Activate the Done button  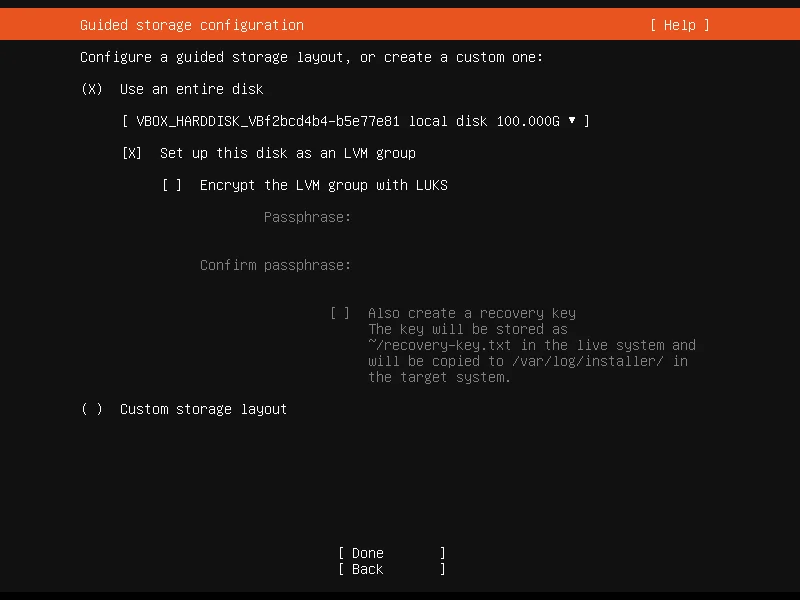point(392,553)
